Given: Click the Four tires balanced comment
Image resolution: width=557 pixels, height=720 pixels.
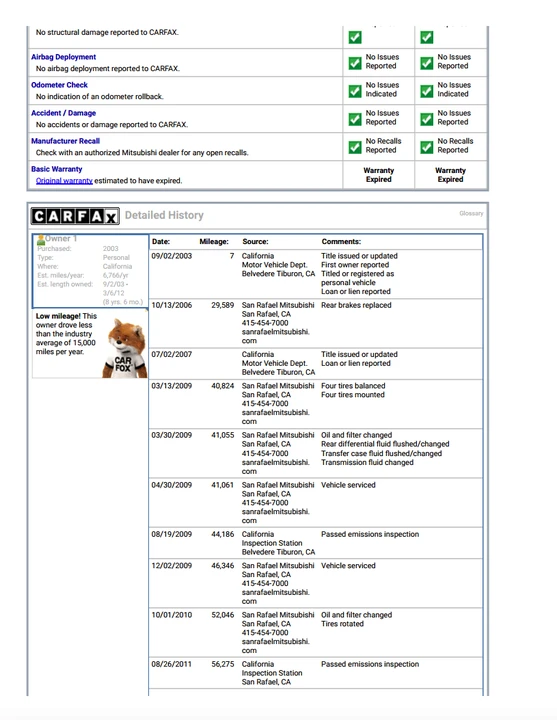Looking at the screenshot, I should (x=353, y=386).
